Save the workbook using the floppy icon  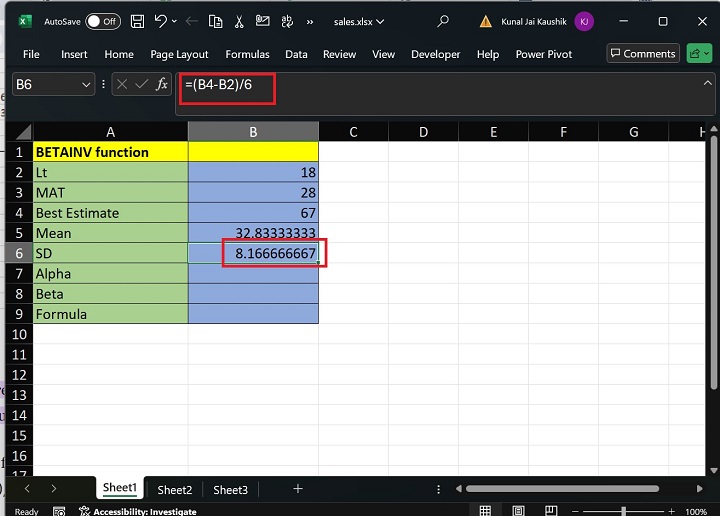coord(137,21)
